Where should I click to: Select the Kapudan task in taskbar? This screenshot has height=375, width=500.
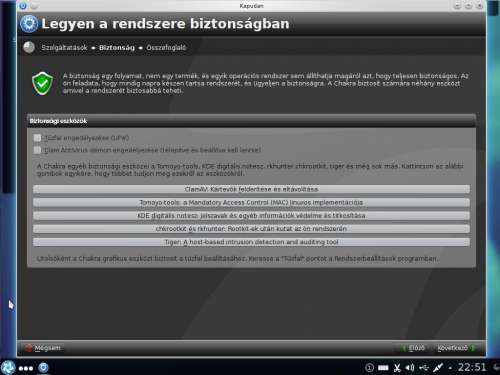[x=43, y=368]
